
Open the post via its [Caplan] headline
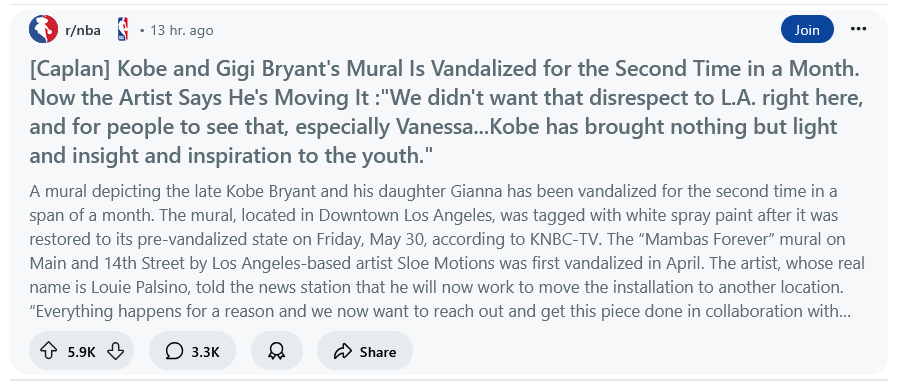(x=447, y=113)
